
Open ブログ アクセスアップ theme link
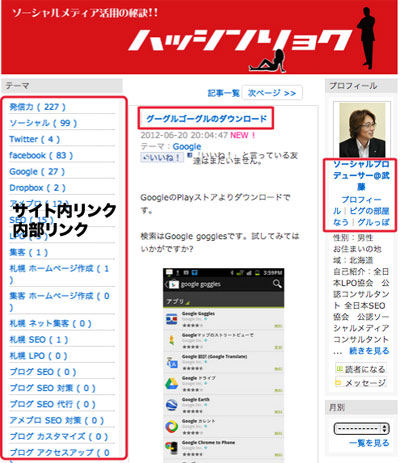click(59, 453)
